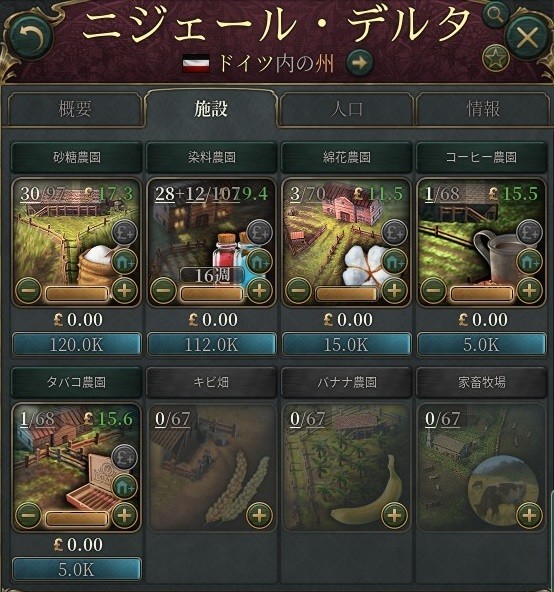This screenshot has height=592, width=554.
Task: Select the コーヒー農園 building thumbnail
Action: click(481, 242)
